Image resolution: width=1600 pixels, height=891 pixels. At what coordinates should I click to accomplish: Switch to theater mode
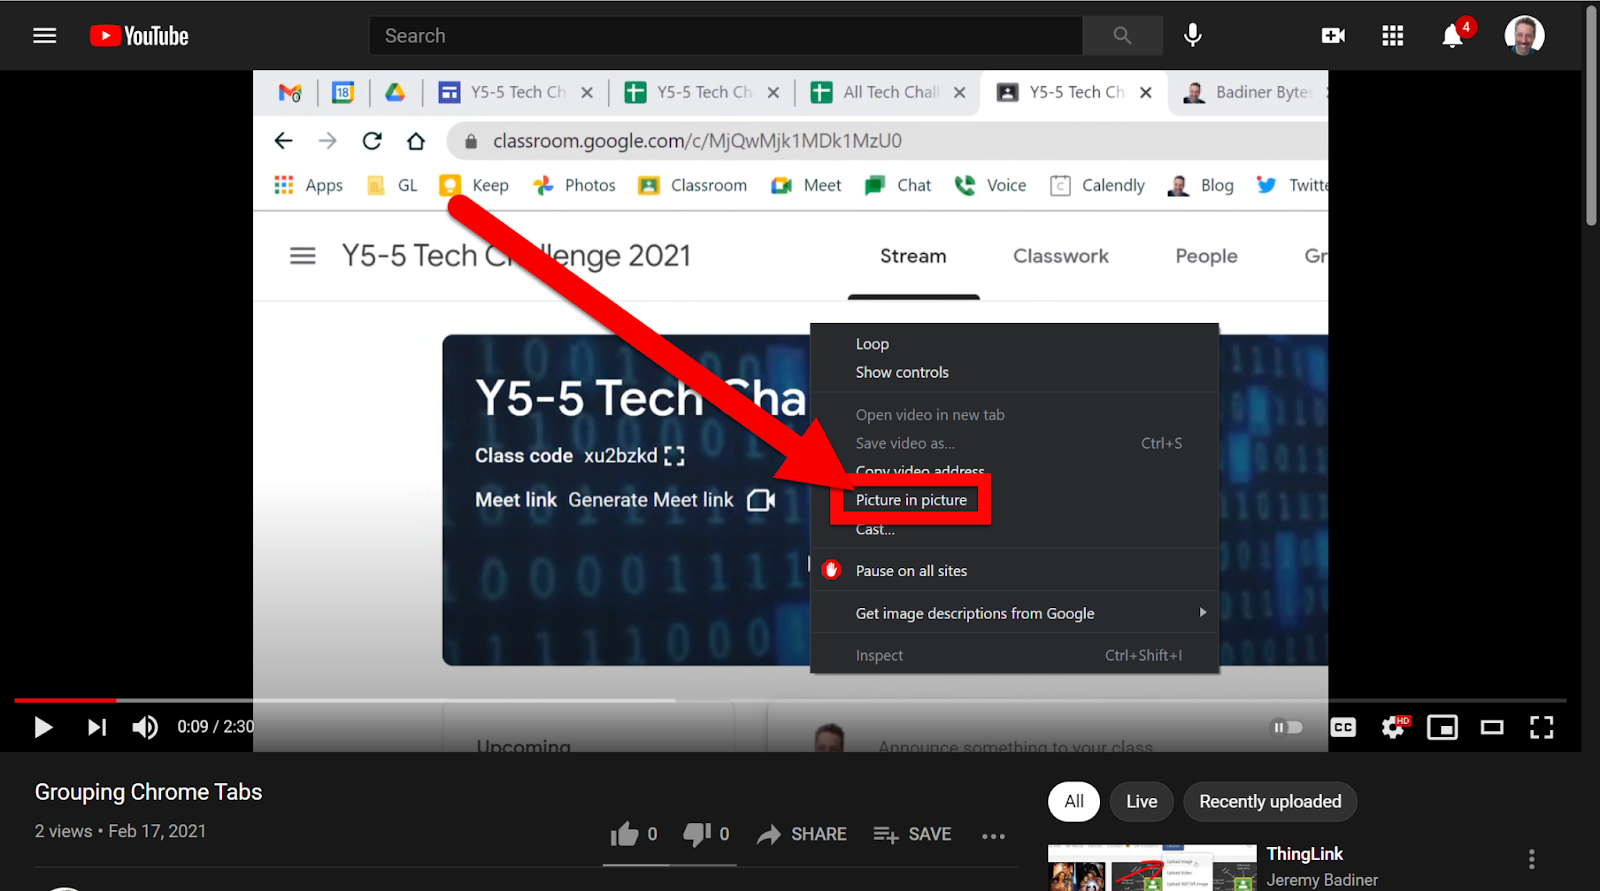click(1492, 727)
